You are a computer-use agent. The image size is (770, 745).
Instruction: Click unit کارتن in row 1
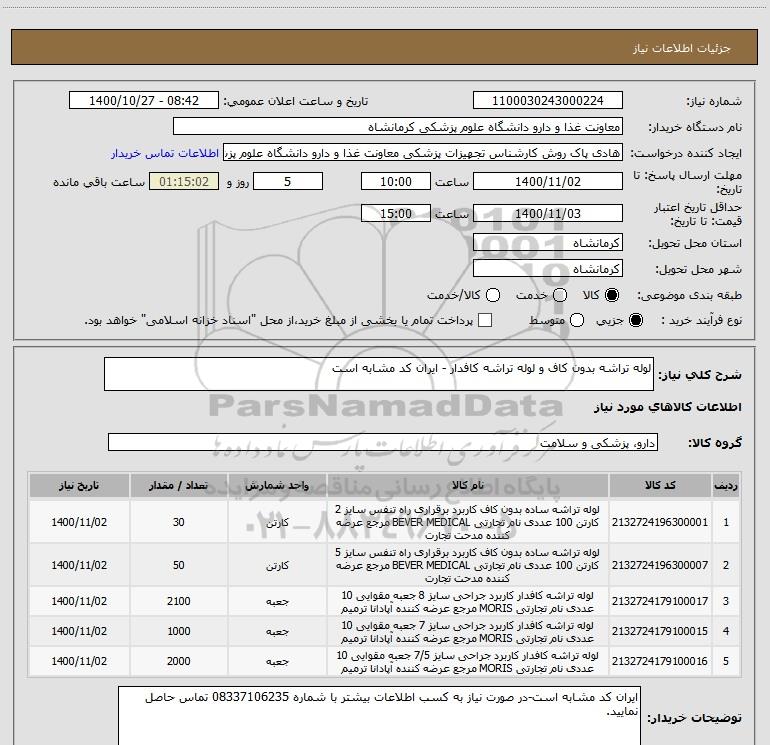[277, 523]
